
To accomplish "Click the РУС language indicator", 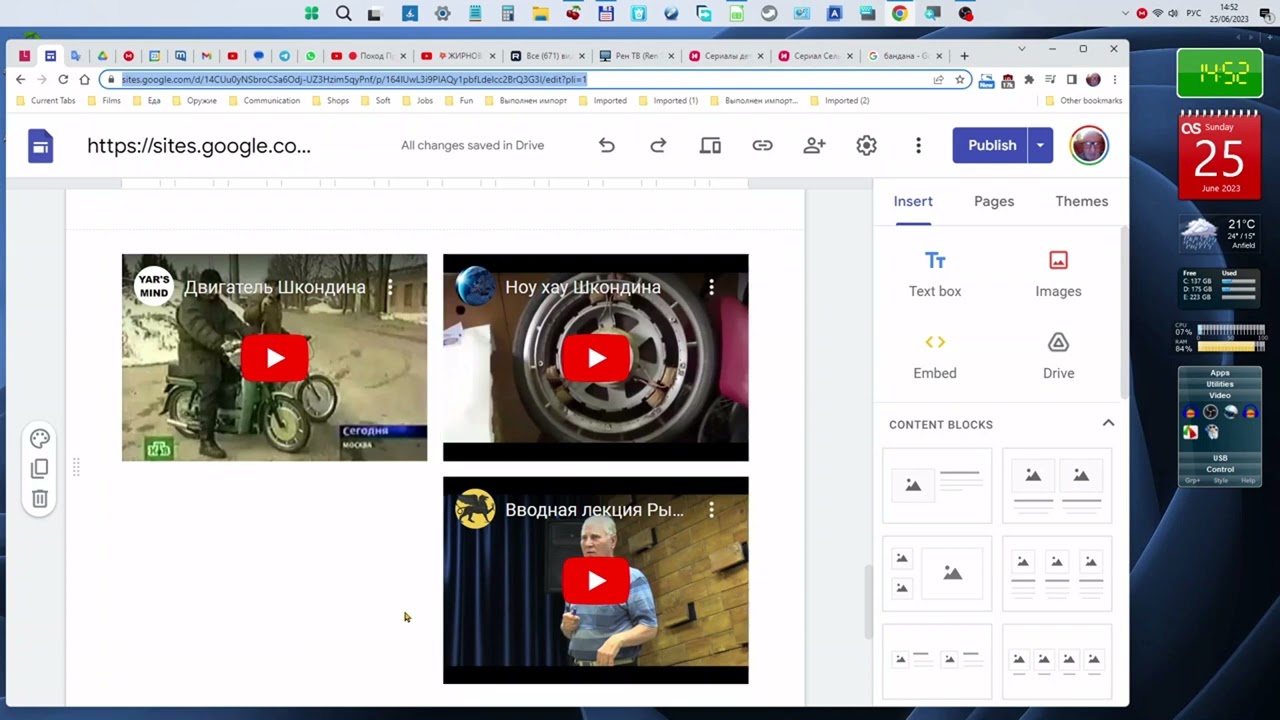I will tap(1195, 13).
